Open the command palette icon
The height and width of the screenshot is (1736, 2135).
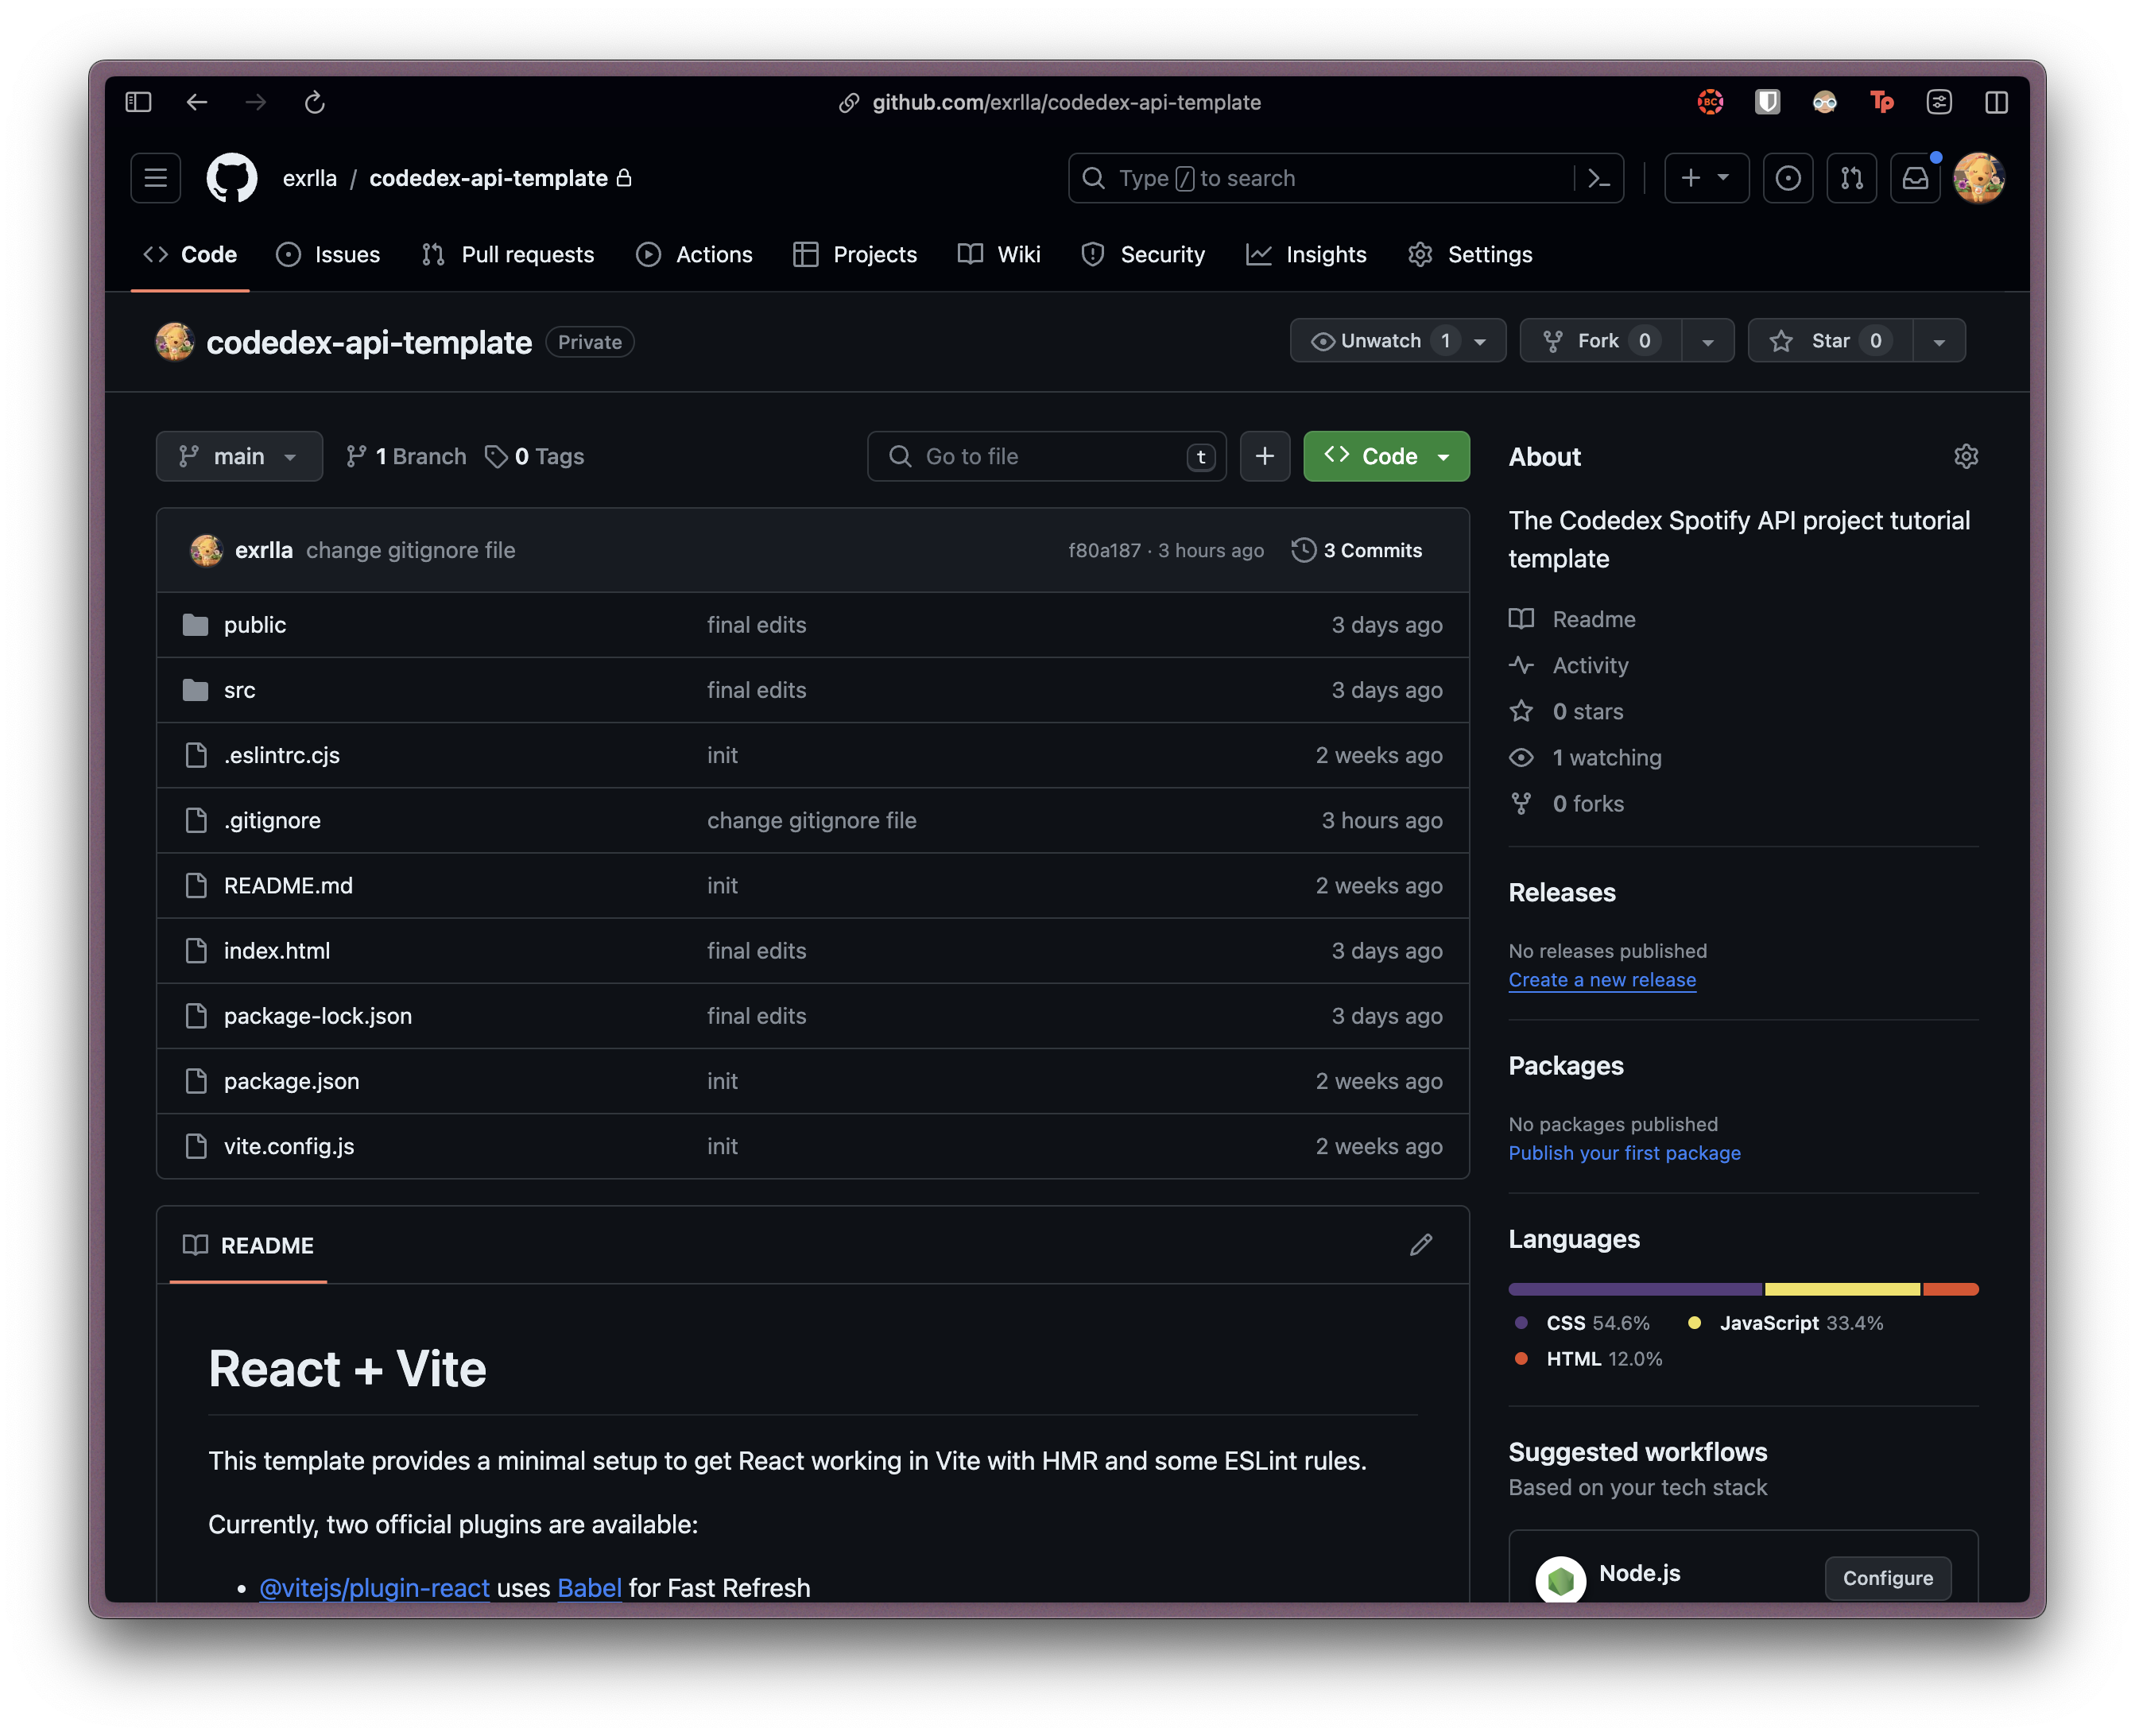(x=1598, y=178)
